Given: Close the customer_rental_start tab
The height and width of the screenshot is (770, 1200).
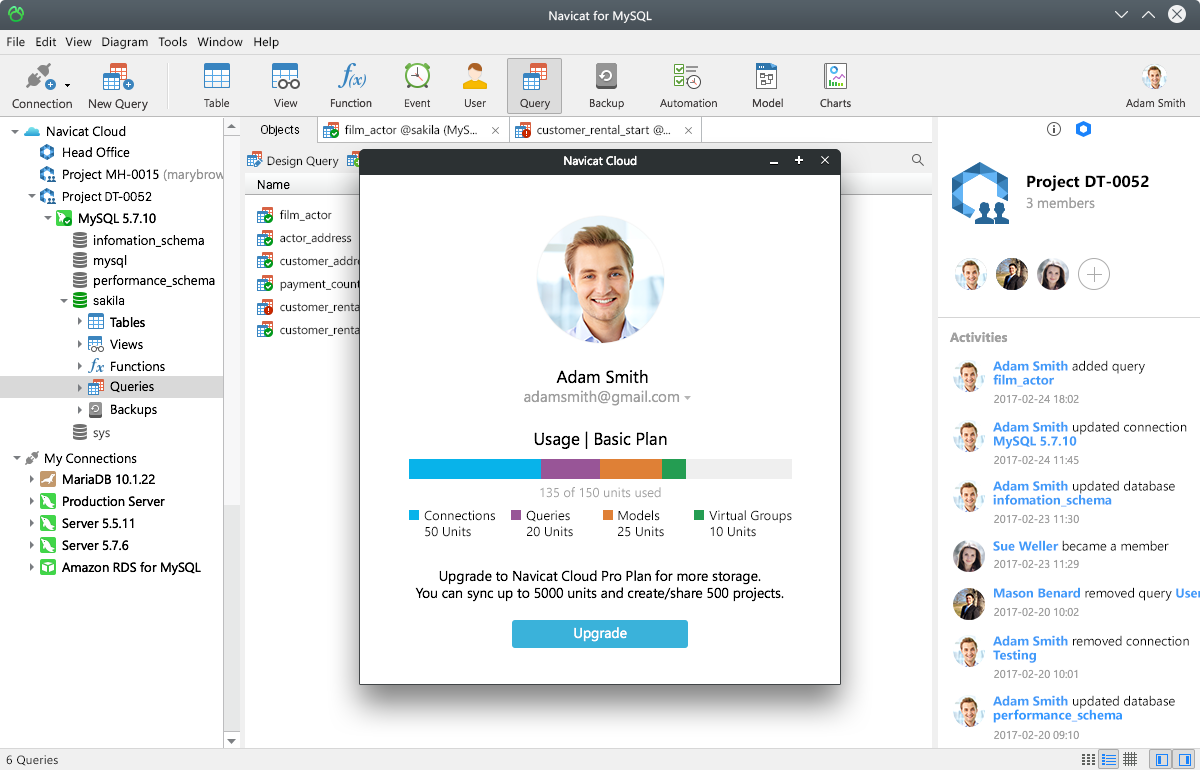Looking at the screenshot, I should pos(688,130).
